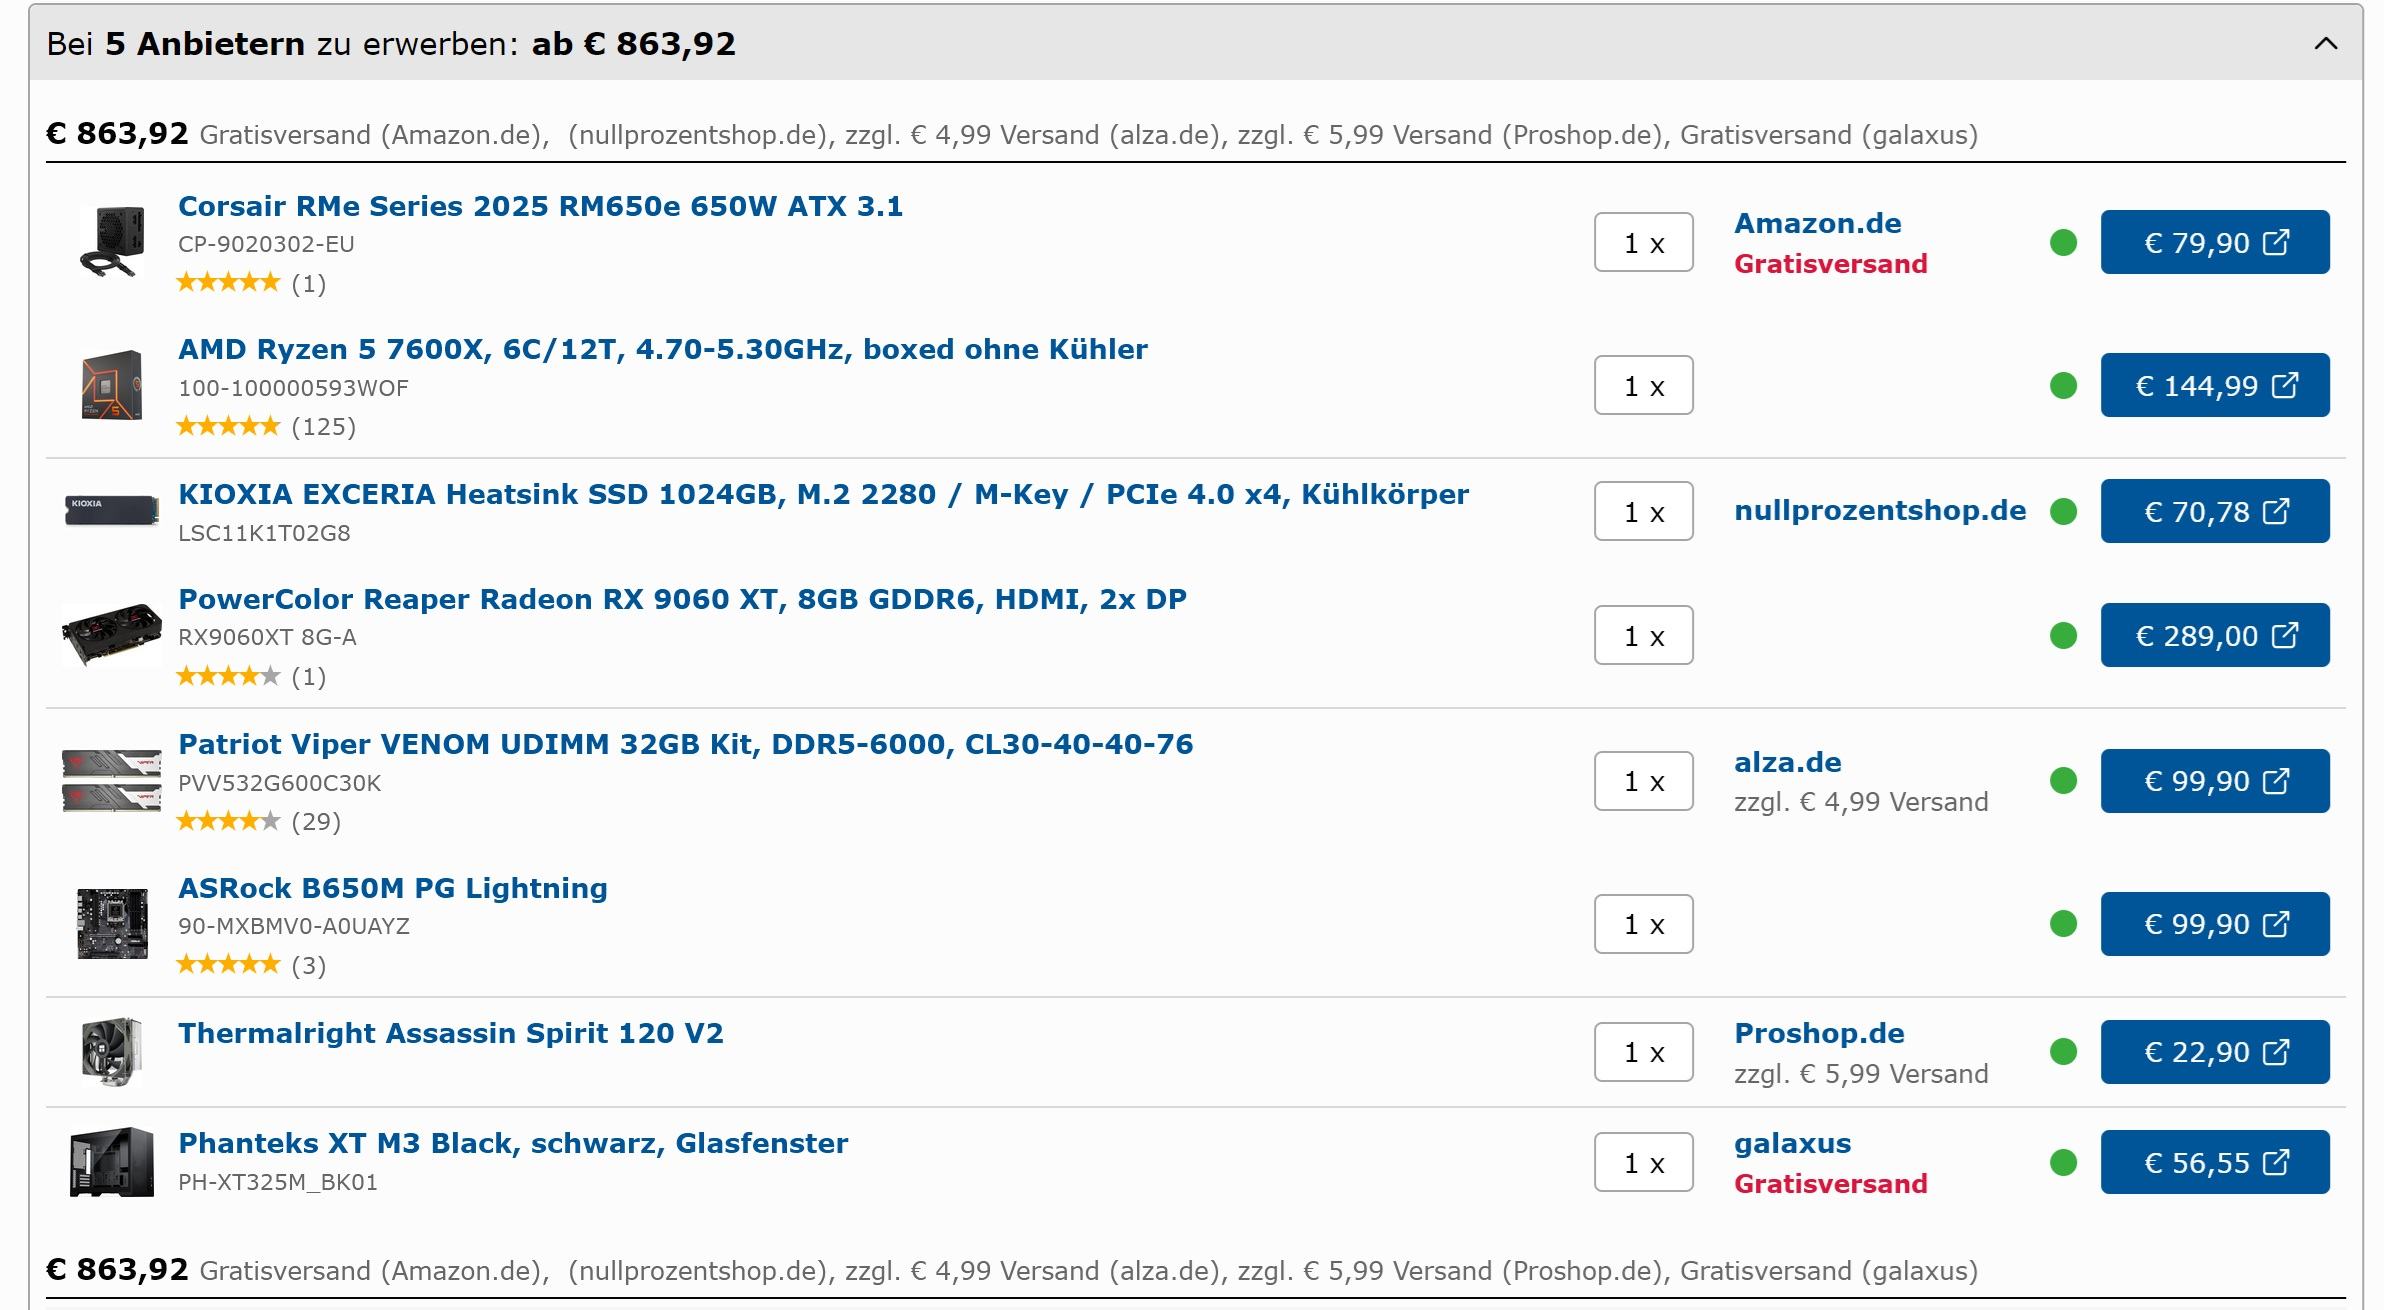Open the €79,90 Corsair RM650e offer

tap(2214, 243)
